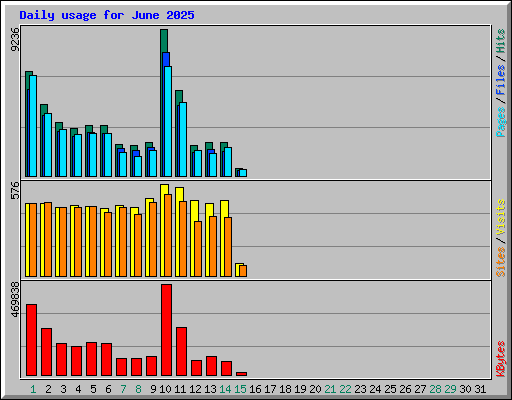Click day 2 on the x-axis

click(48, 389)
